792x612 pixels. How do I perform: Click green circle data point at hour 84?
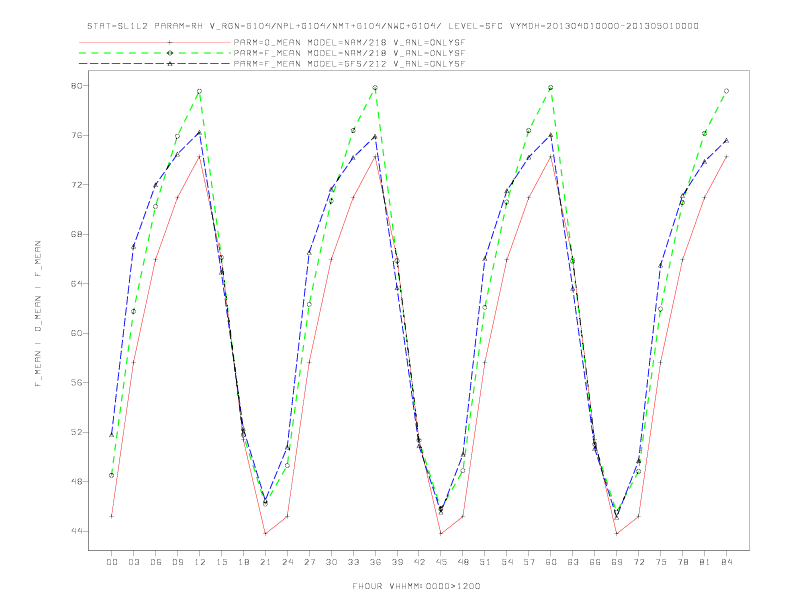click(727, 91)
